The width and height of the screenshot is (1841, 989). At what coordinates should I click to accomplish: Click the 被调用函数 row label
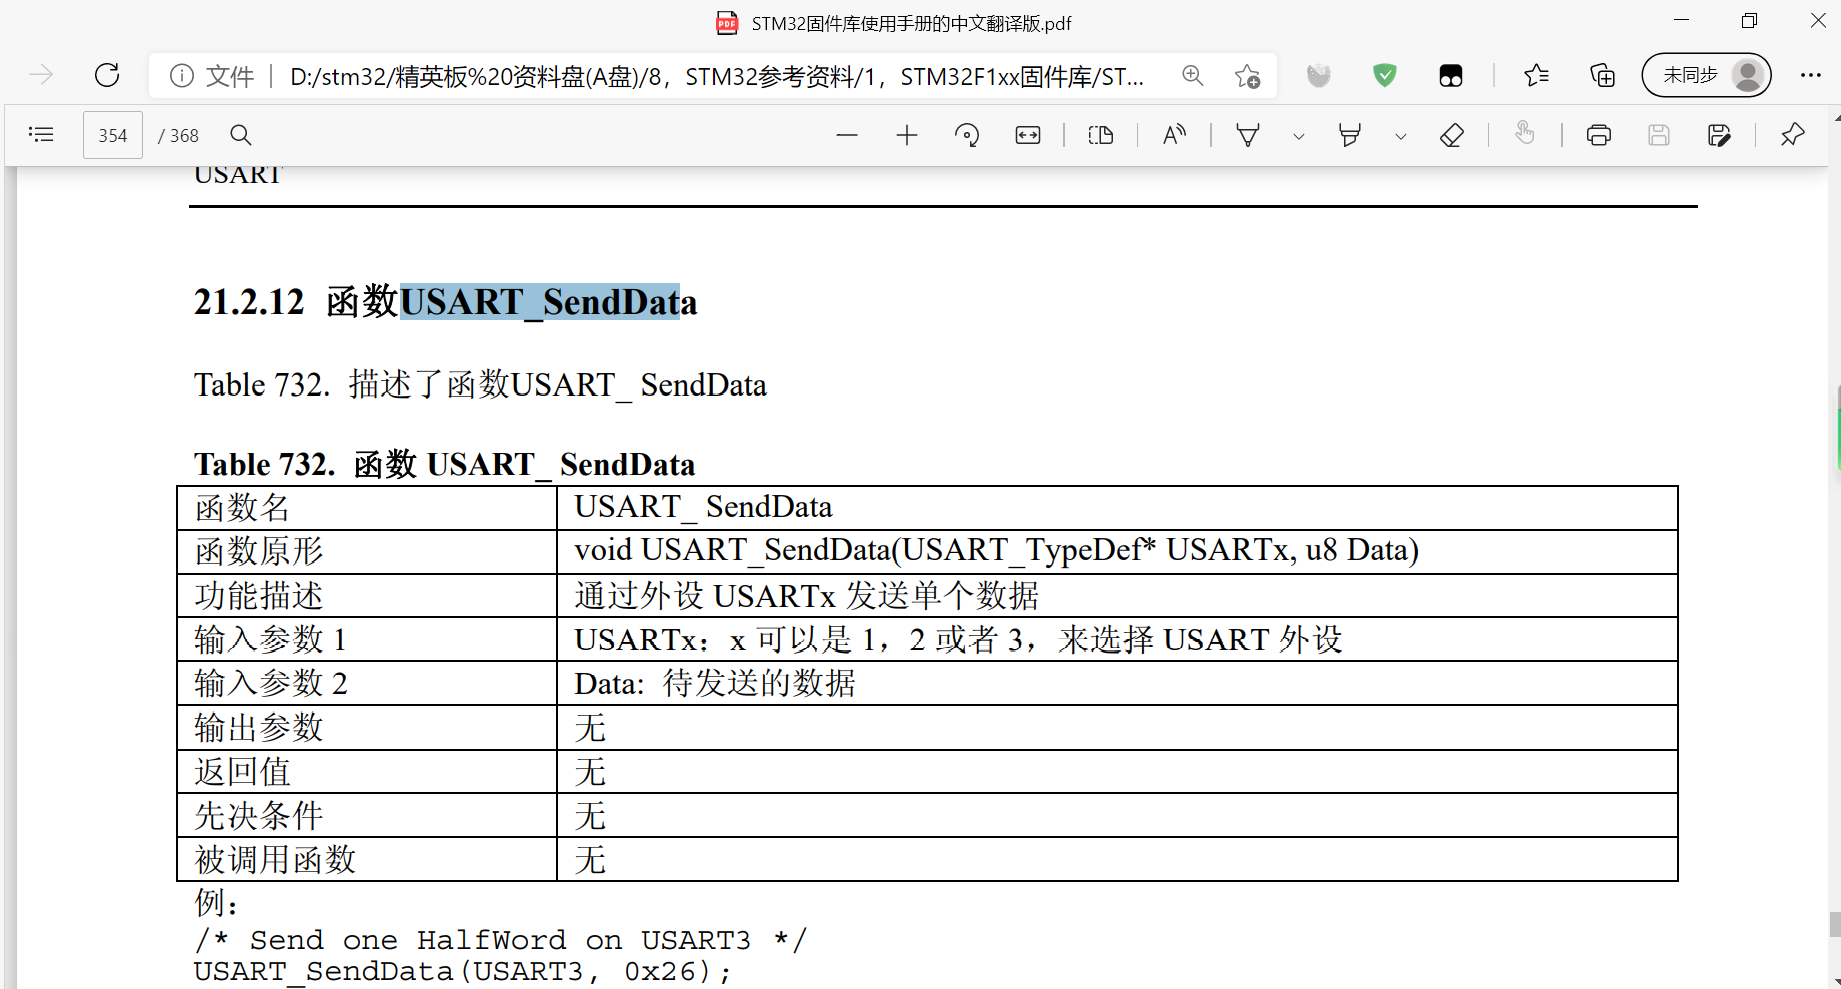pos(275,860)
